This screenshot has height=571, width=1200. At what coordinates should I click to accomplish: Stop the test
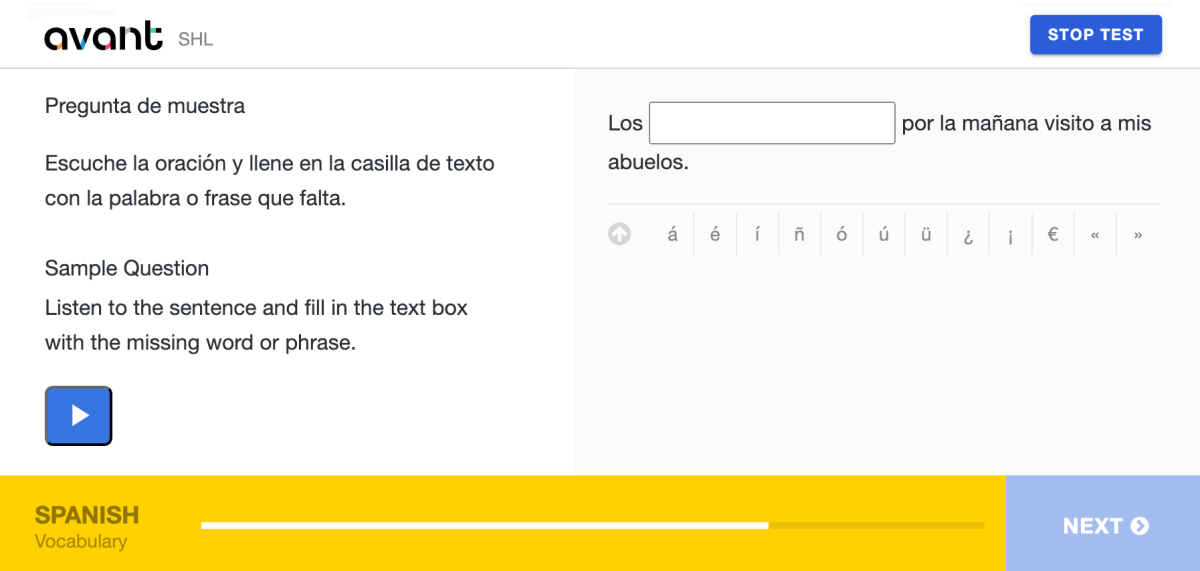[x=1096, y=34]
